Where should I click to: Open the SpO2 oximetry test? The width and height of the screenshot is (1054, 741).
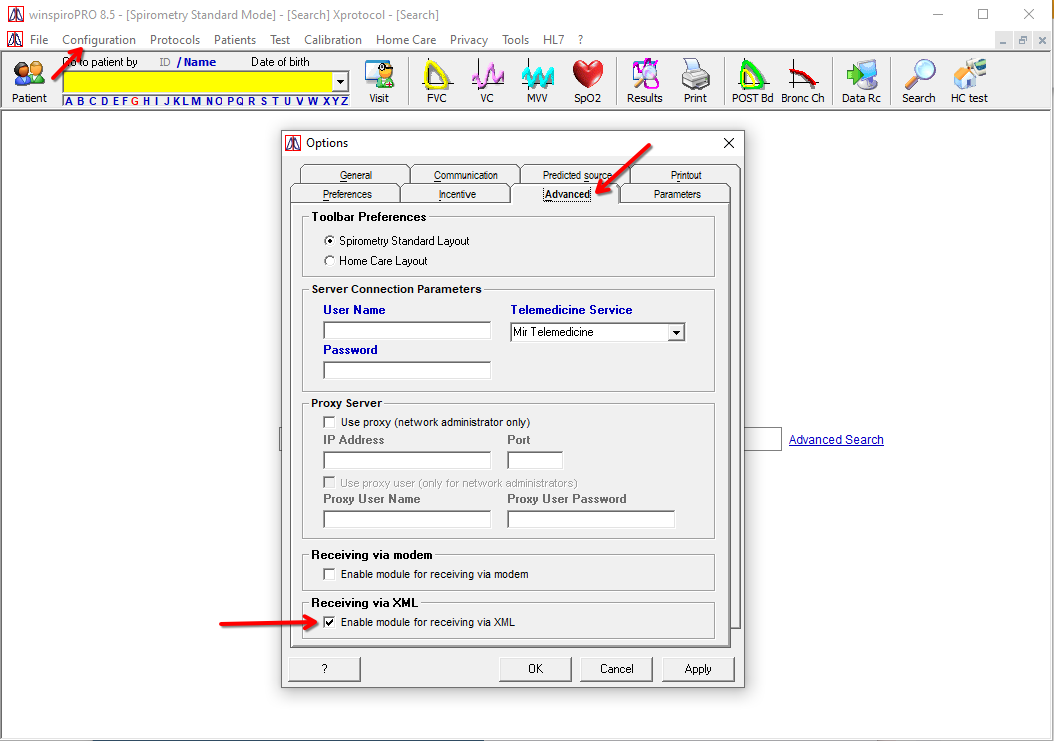pos(587,81)
